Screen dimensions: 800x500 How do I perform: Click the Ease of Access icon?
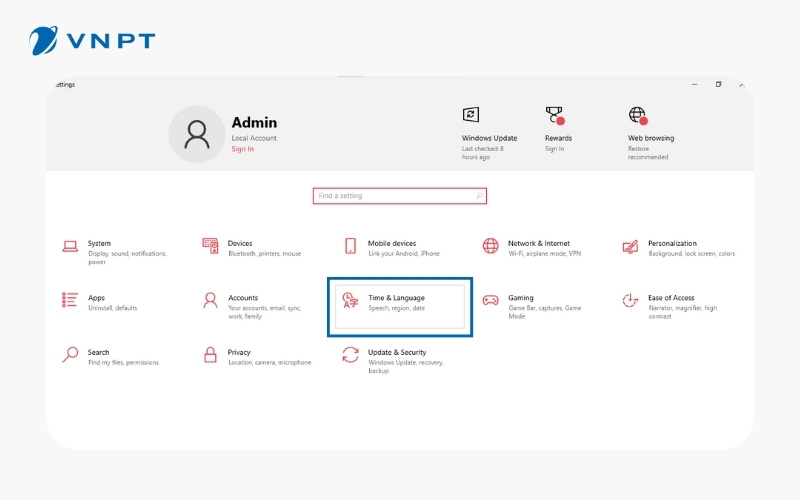(x=630, y=300)
